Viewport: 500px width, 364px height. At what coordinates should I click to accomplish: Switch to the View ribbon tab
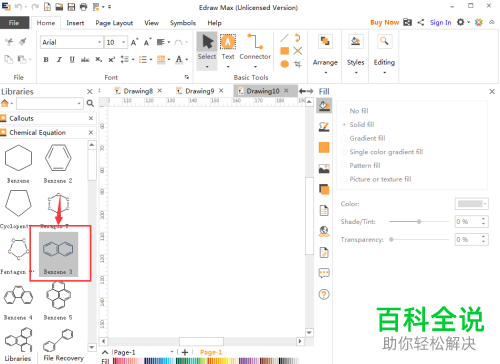pyautogui.click(x=151, y=23)
